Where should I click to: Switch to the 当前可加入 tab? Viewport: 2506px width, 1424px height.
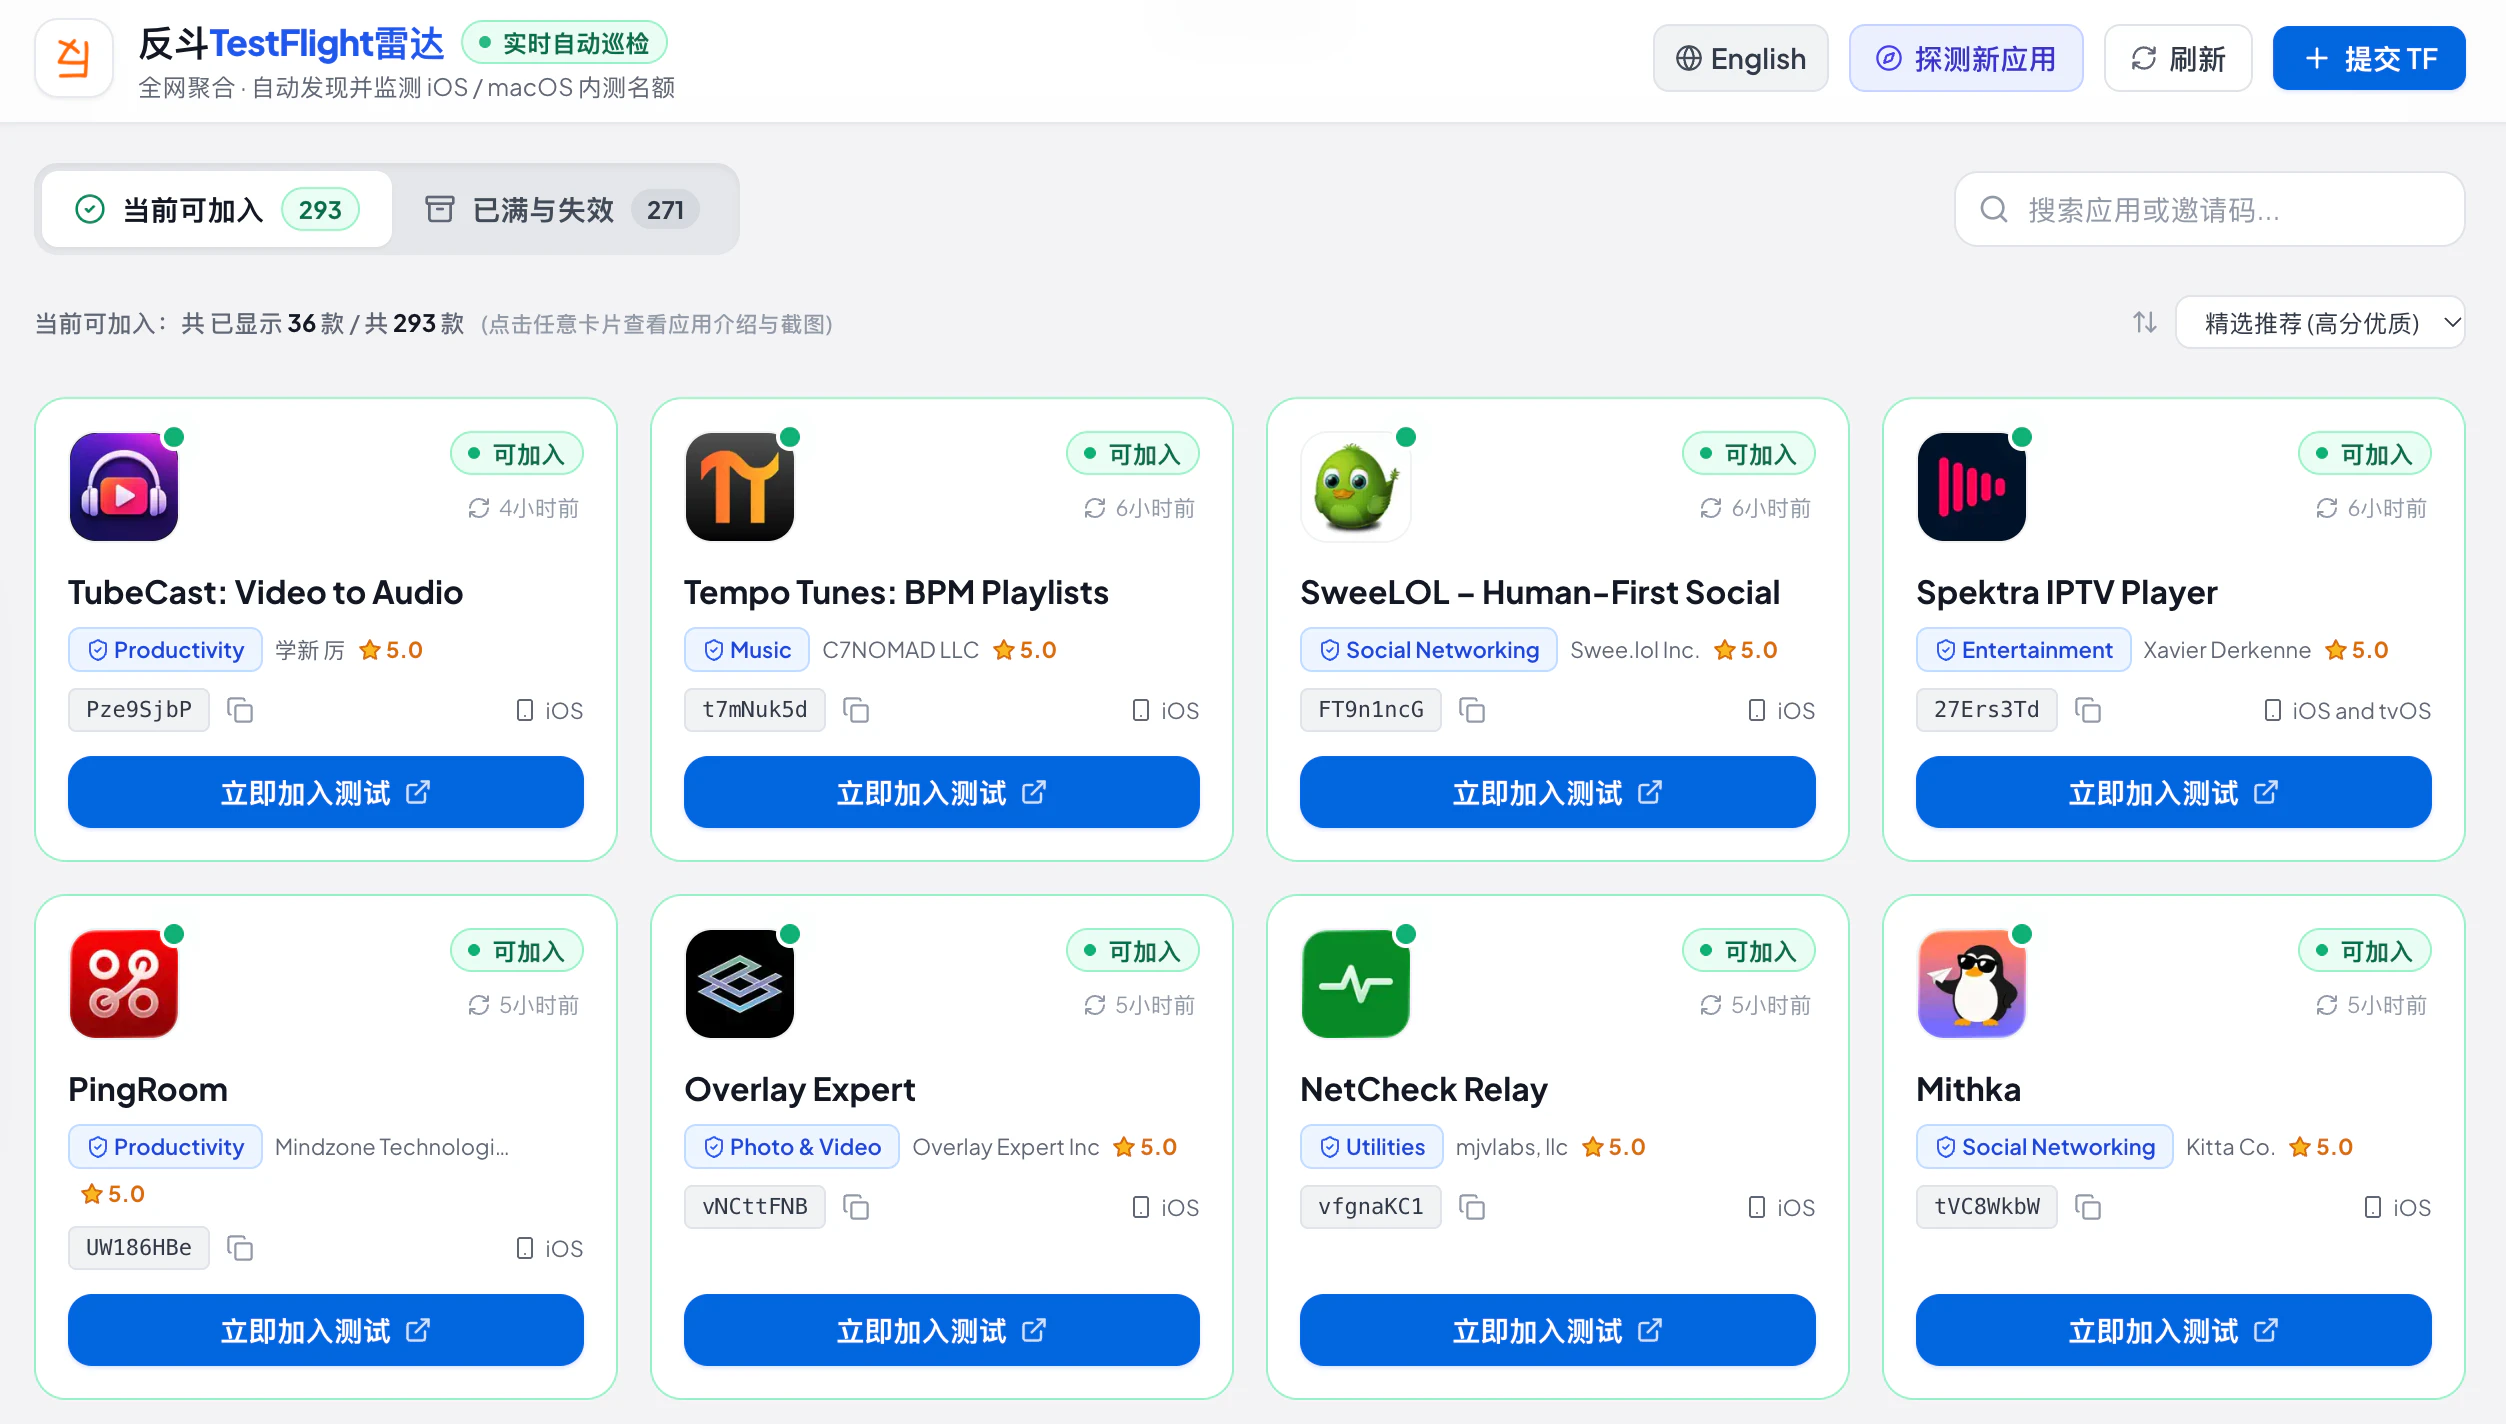click(x=217, y=209)
